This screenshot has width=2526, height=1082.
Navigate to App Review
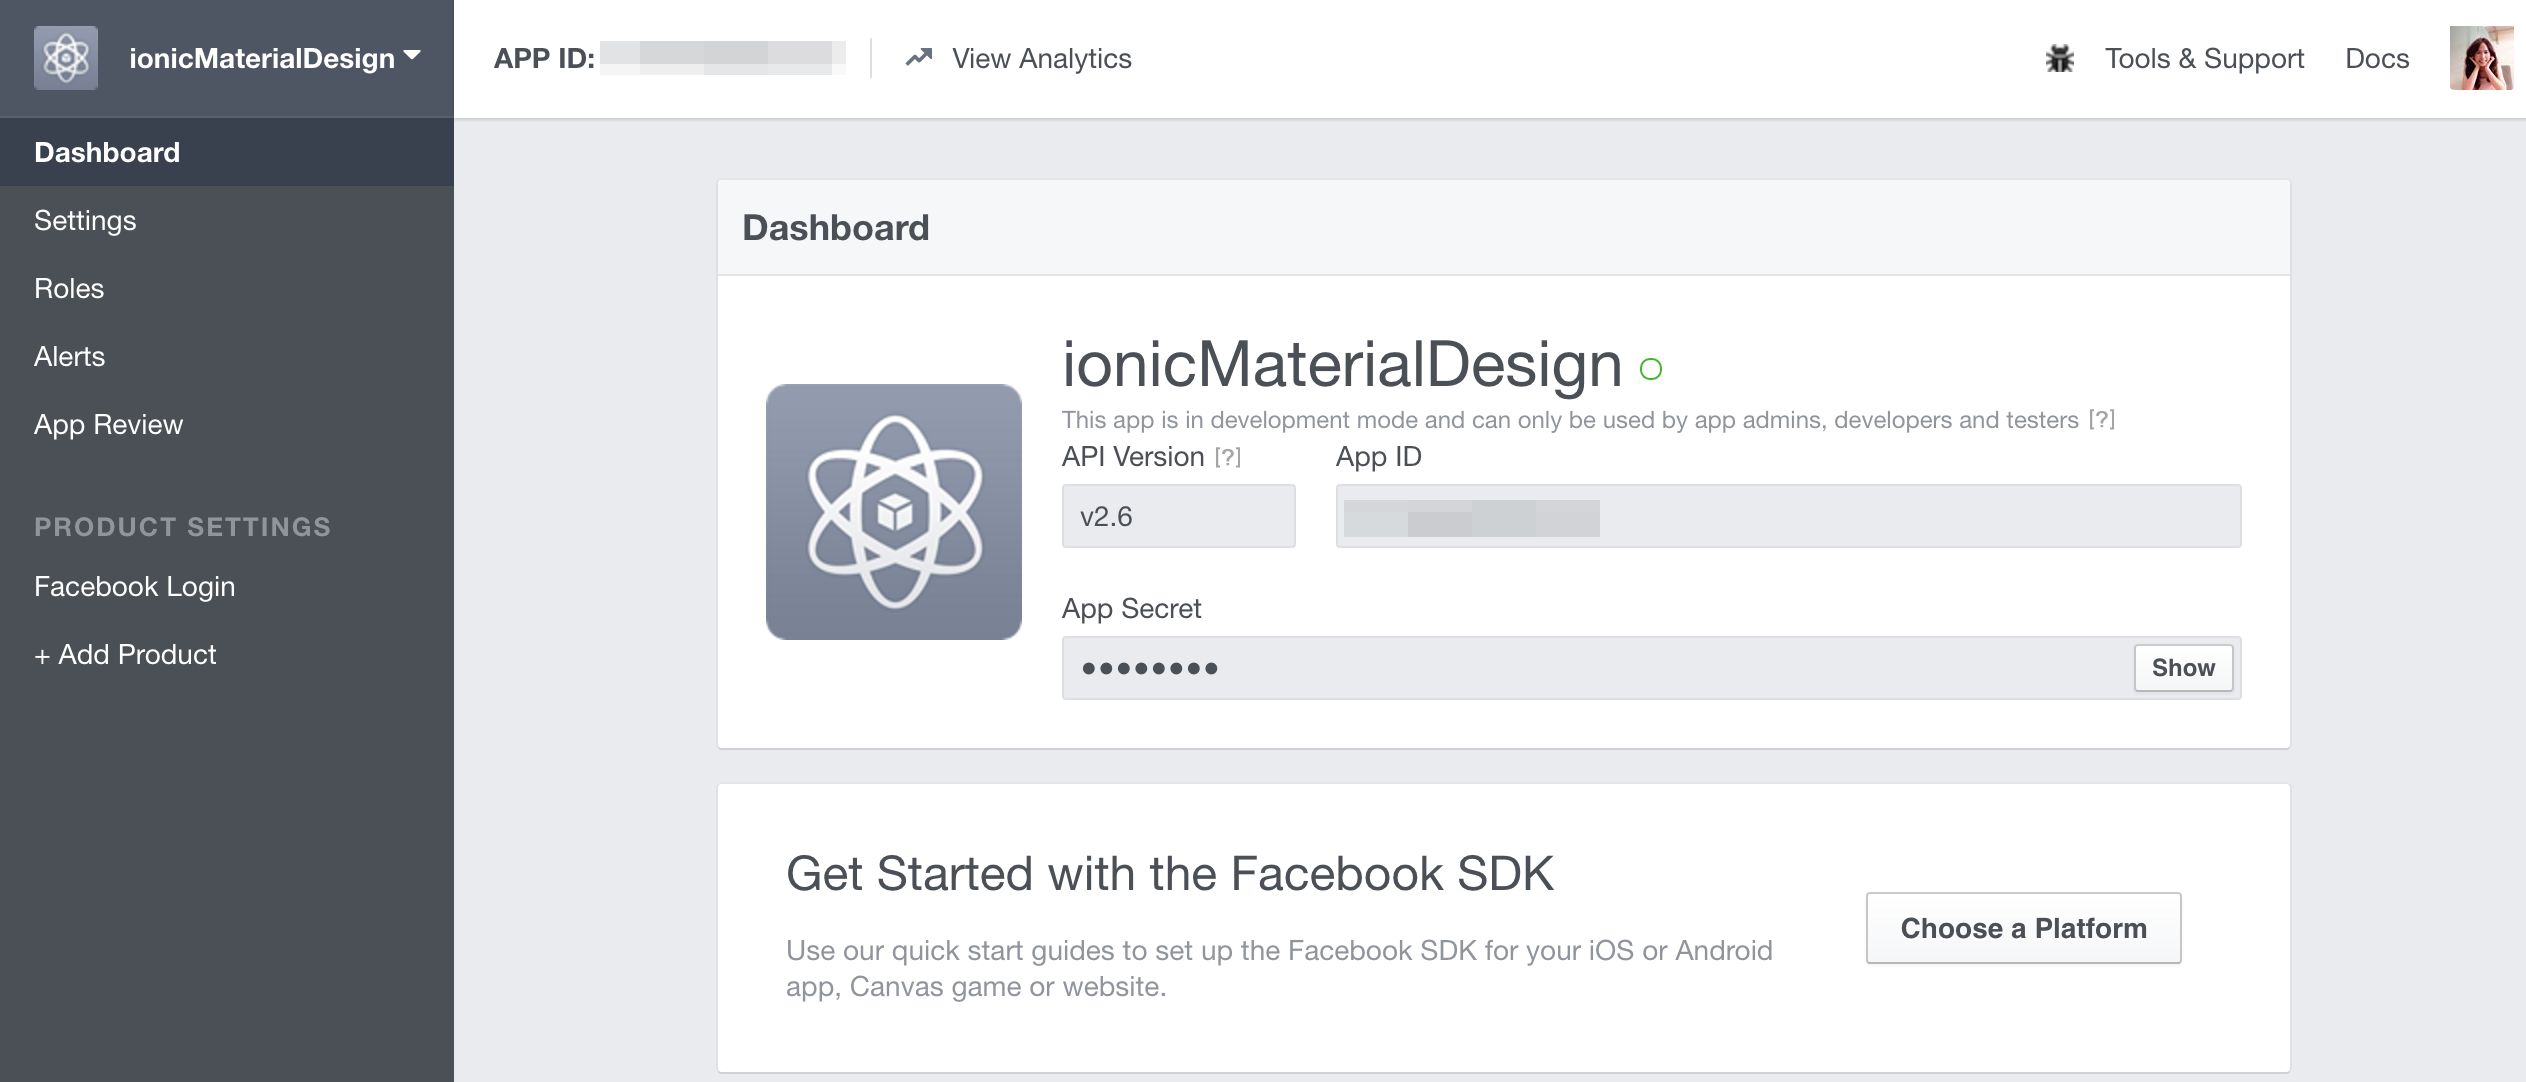click(x=108, y=424)
